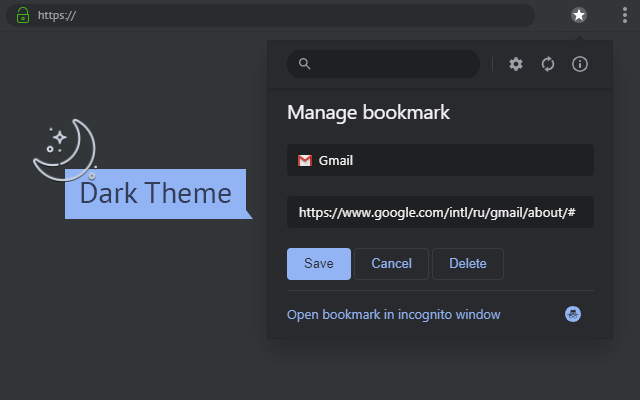
Task: Edit the Gmail bookmark name field
Action: (x=450, y=160)
